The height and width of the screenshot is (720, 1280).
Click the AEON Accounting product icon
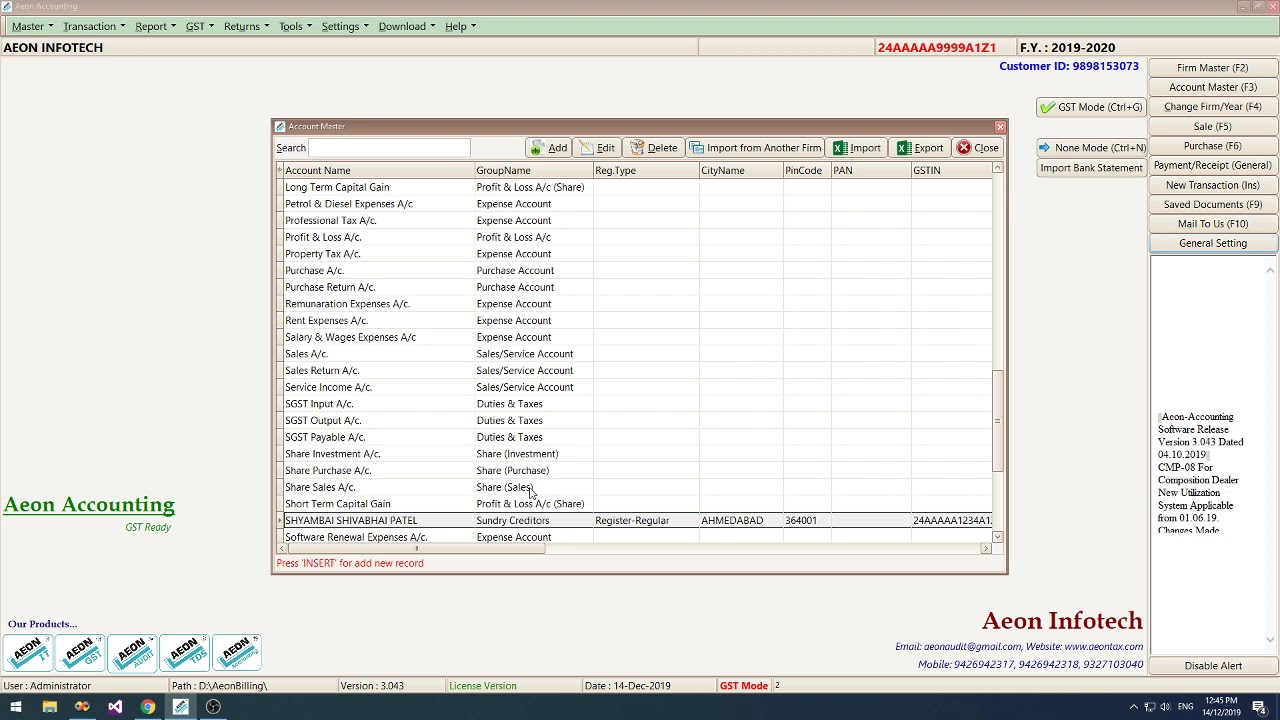click(x=236, y=653)
